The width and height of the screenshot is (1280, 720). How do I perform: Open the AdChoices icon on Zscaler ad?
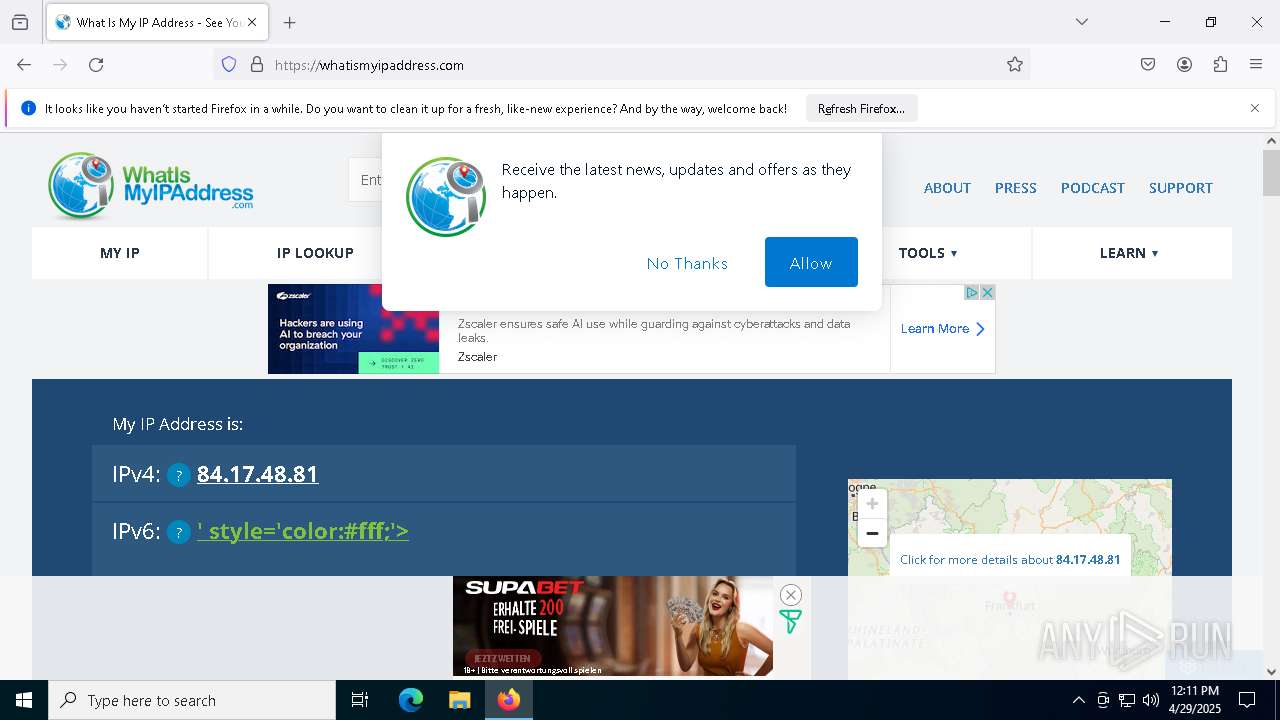coord(971,292)
